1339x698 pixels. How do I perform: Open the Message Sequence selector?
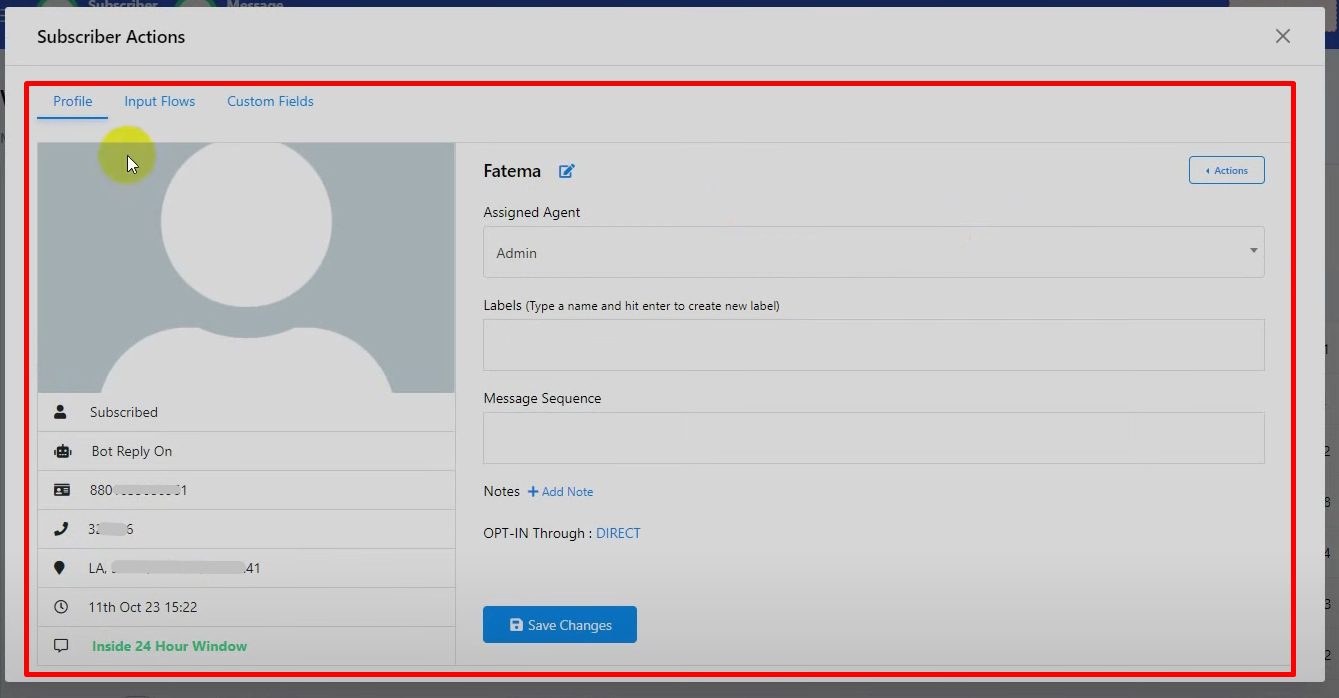point(873,438)
